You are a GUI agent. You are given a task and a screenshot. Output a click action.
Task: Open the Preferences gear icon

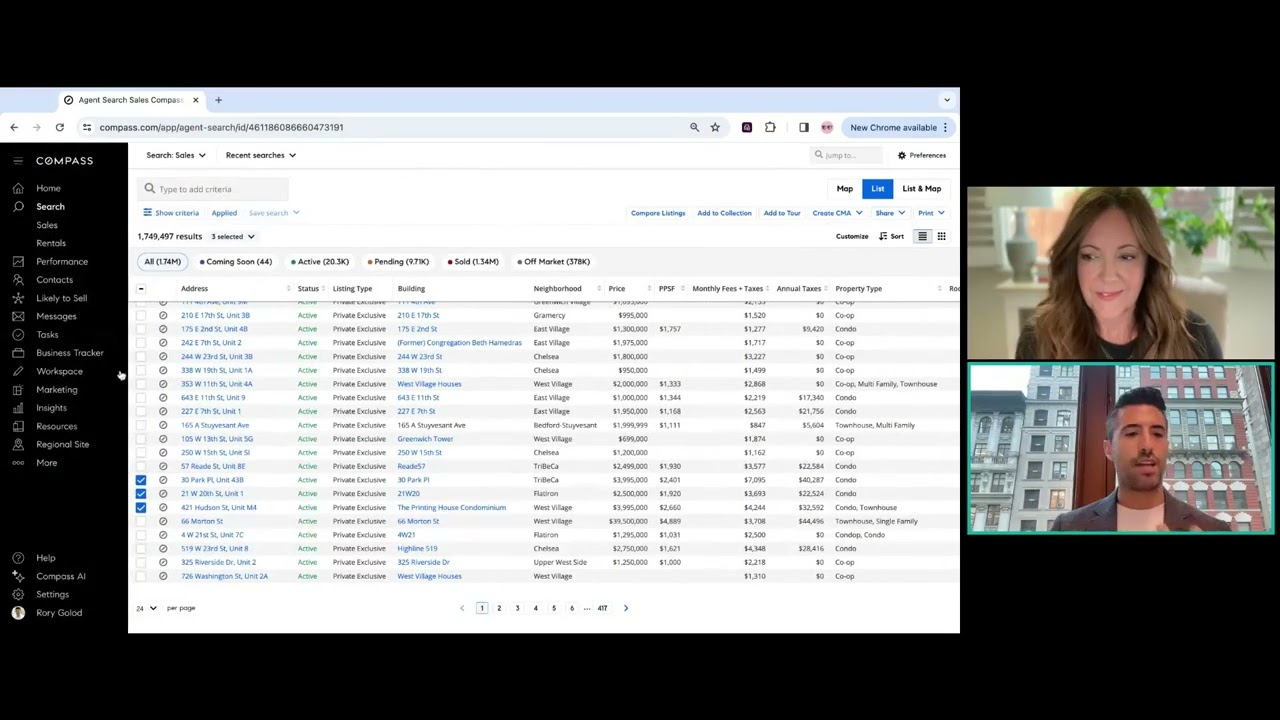click(x=902, y=155)
